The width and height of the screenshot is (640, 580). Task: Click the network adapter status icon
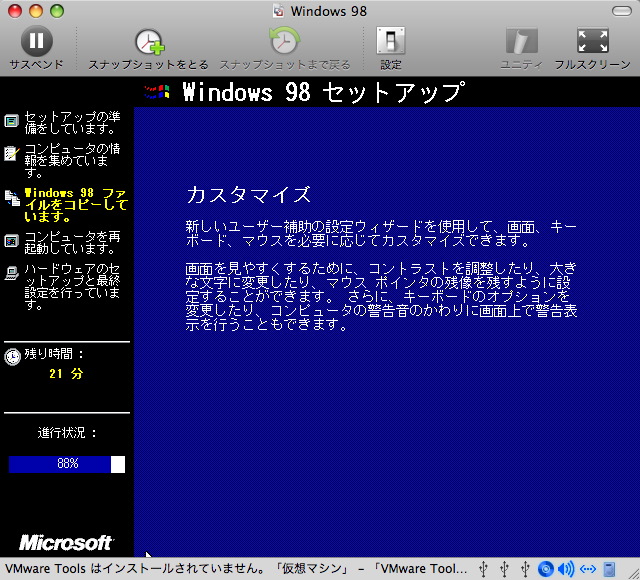coord(588,569)
